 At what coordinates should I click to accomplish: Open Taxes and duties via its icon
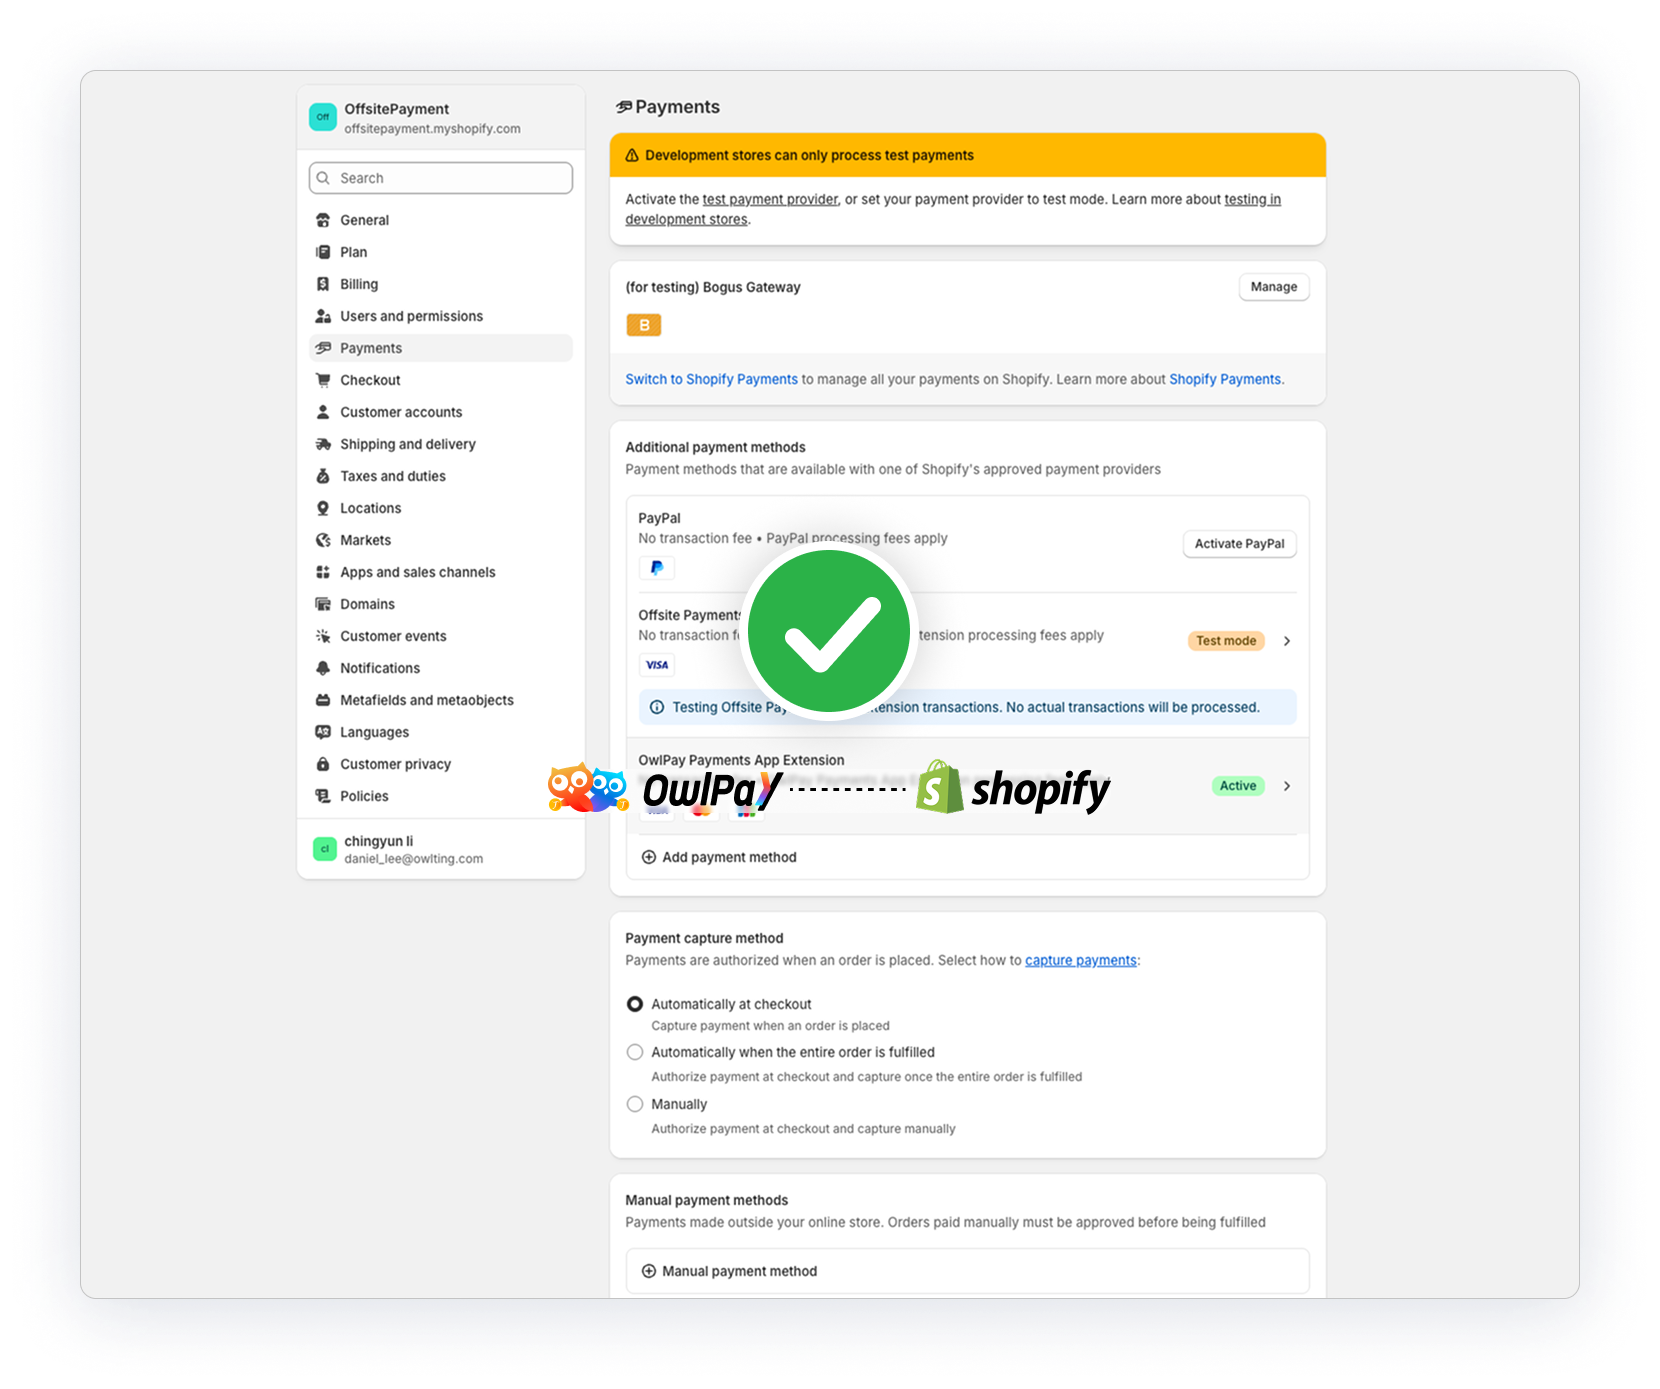click(x=323, y=476)
